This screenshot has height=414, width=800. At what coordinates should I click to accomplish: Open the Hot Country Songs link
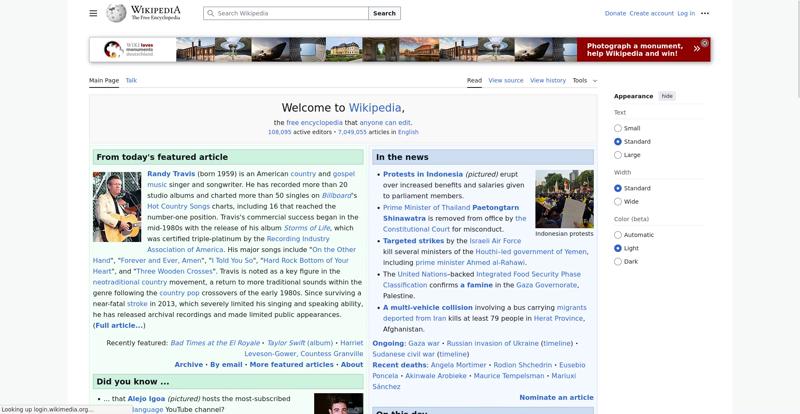179,207
